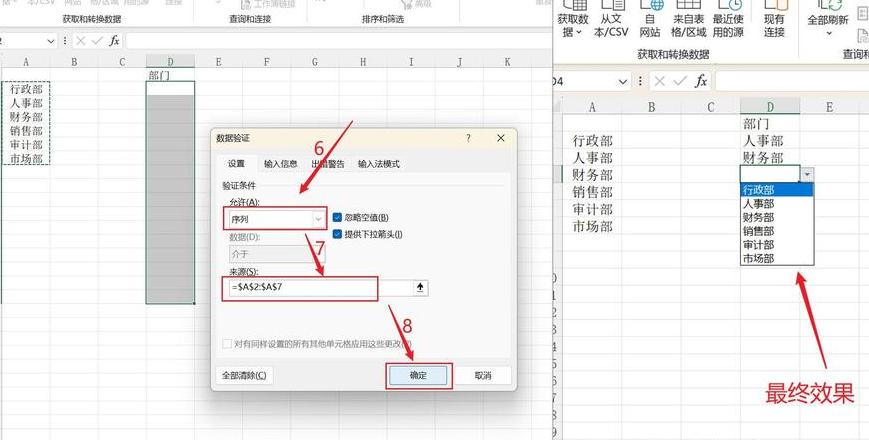Choose 审计部 from the dropdown list

coord(777,244)
